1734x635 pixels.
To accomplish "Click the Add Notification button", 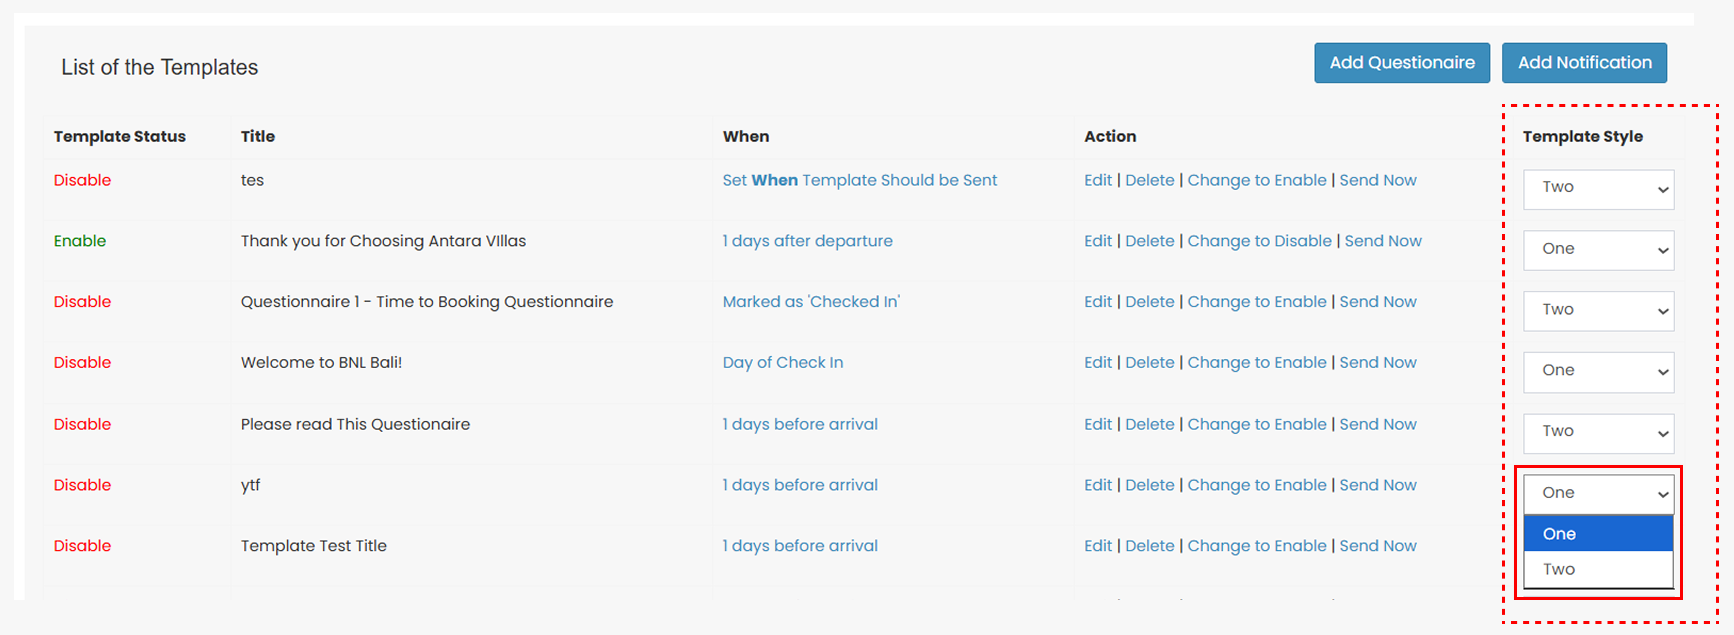I will tap(1584, 63).
